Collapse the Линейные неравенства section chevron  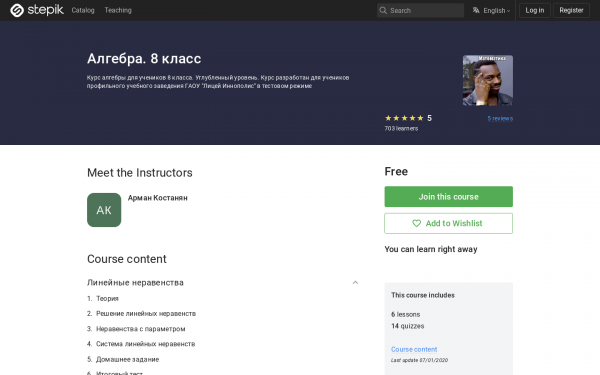(355, 282)
